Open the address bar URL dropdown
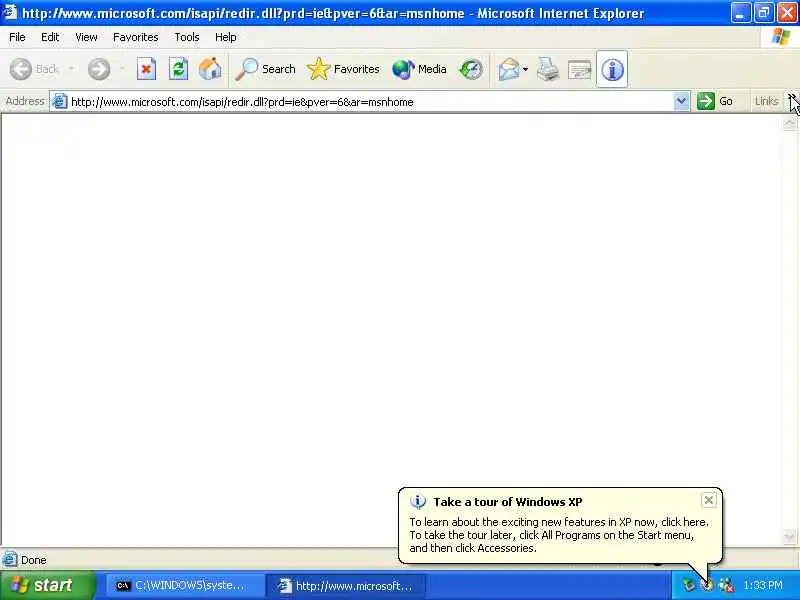Screen dimensions: 800x600 click(x=681, y=101)
